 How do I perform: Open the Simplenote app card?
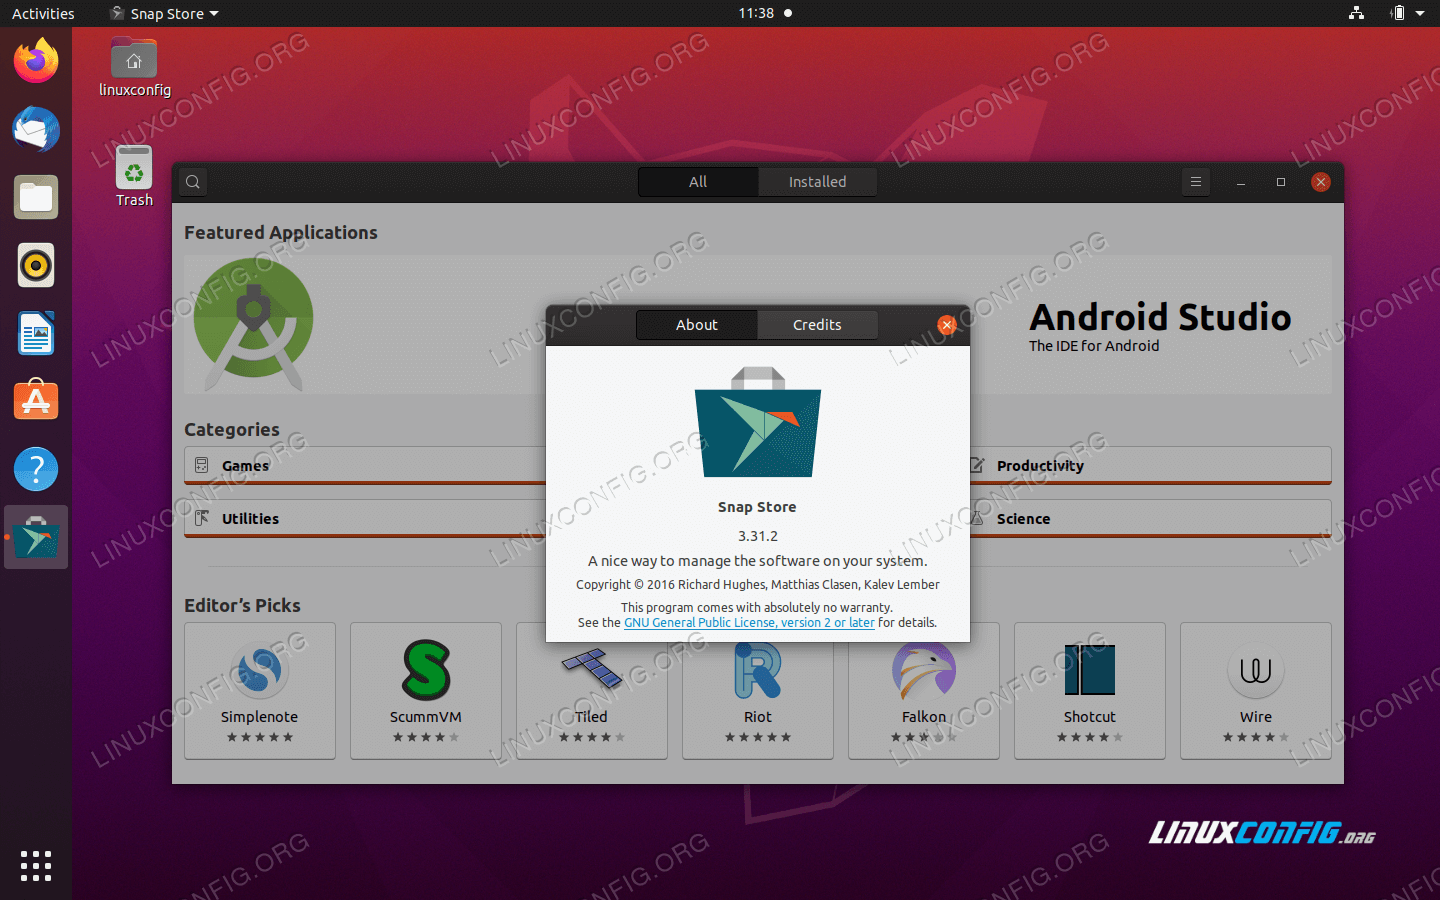260,691
